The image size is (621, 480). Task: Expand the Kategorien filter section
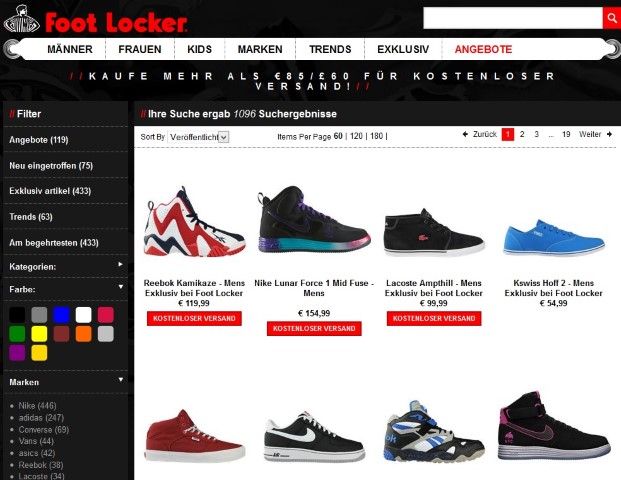(x=120, y=265)
